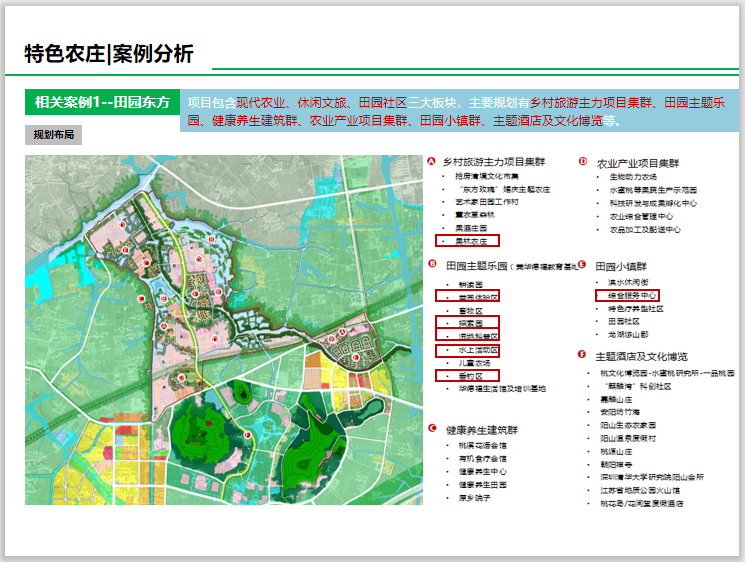Image resolution: width=745 pixels, height=562 pixels.
Task: Select the red-boxed 综合服务中心 item
Action: [x=627, y=296]
